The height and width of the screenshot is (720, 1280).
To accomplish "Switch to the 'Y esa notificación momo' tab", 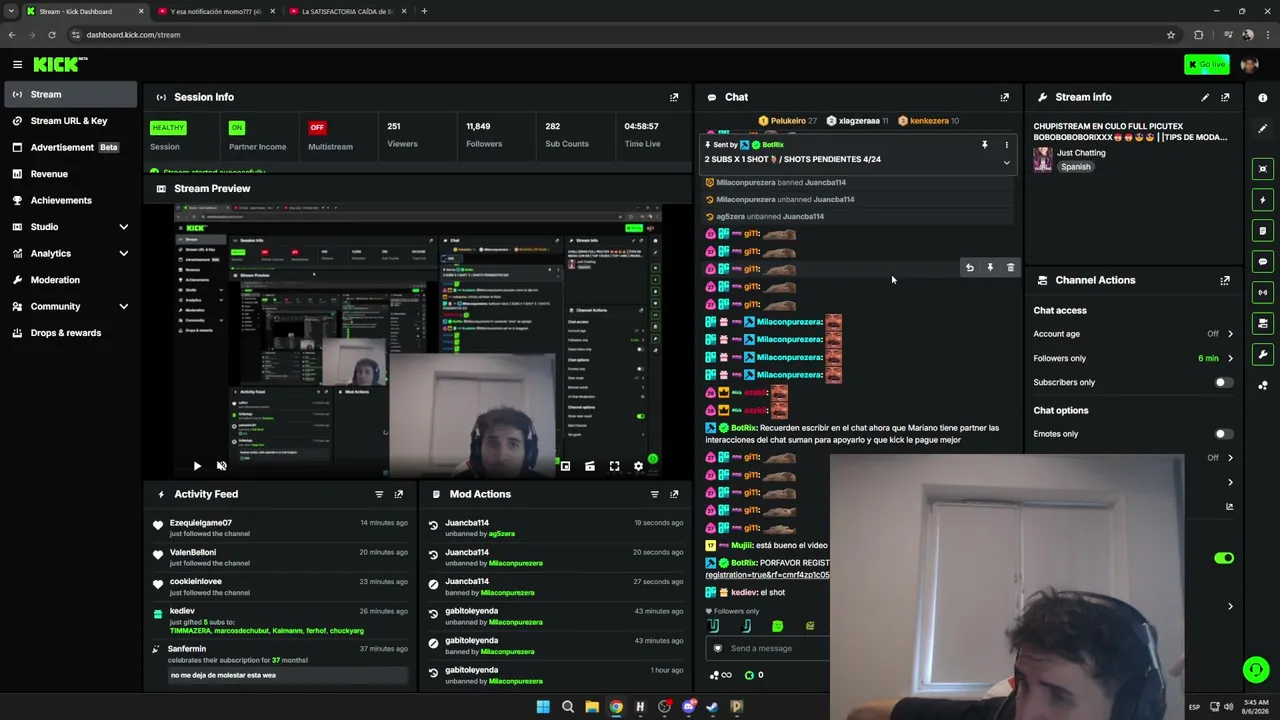I will click(x=215, y=12).
